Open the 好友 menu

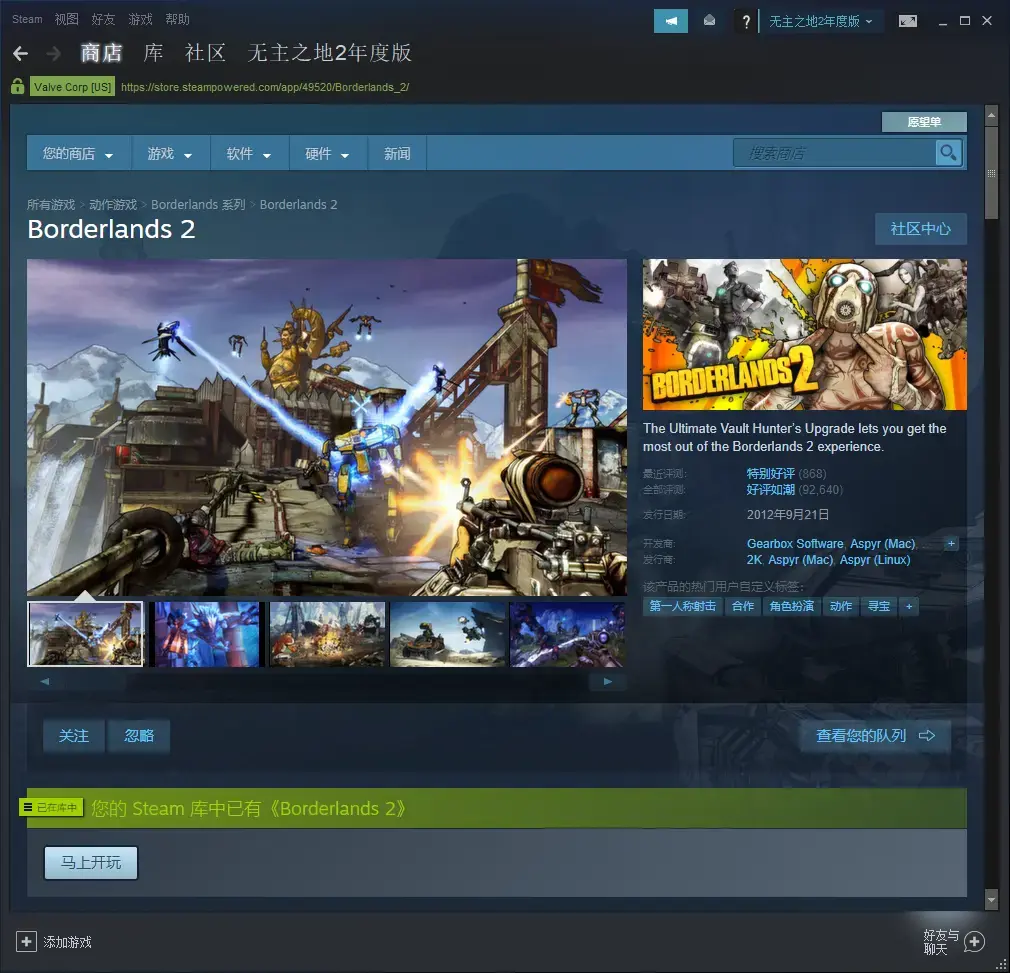[x=103, y=19]
